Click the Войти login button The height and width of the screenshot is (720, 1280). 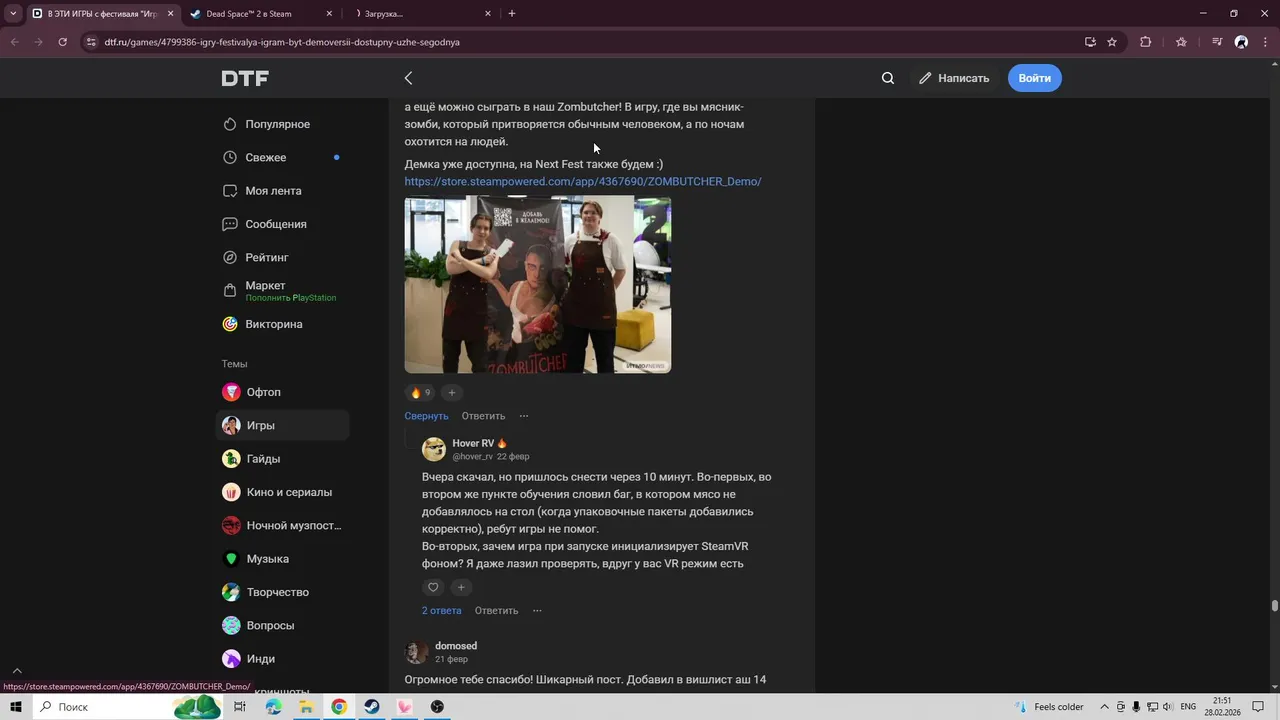coord(1034,78)
